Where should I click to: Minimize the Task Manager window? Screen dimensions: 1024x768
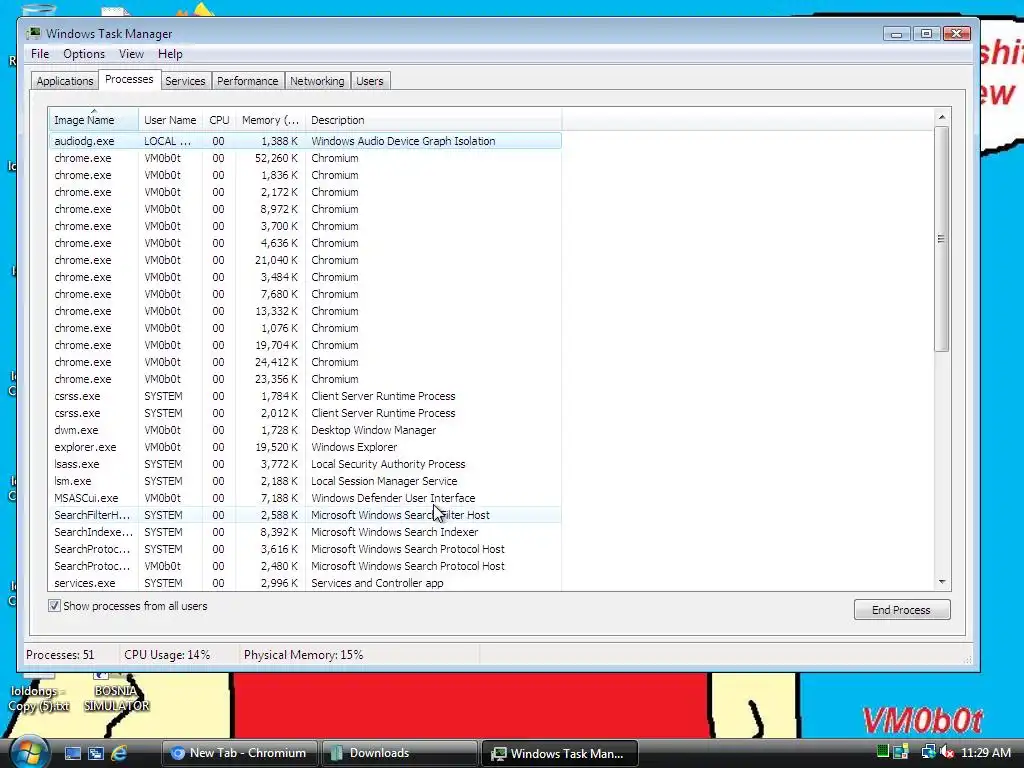pyautogui.click(x=897, y=33)
